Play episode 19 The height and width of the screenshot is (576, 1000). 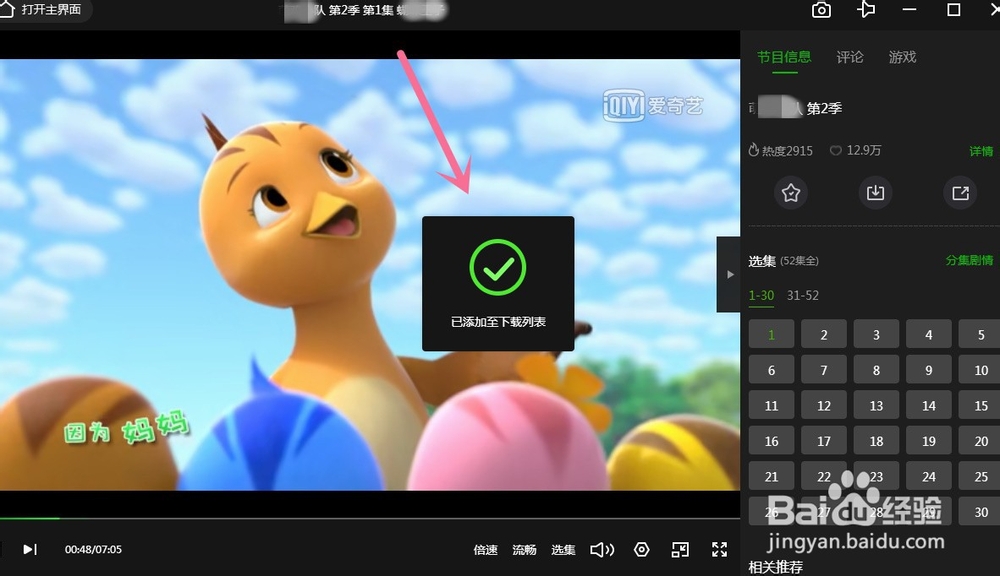929,441
